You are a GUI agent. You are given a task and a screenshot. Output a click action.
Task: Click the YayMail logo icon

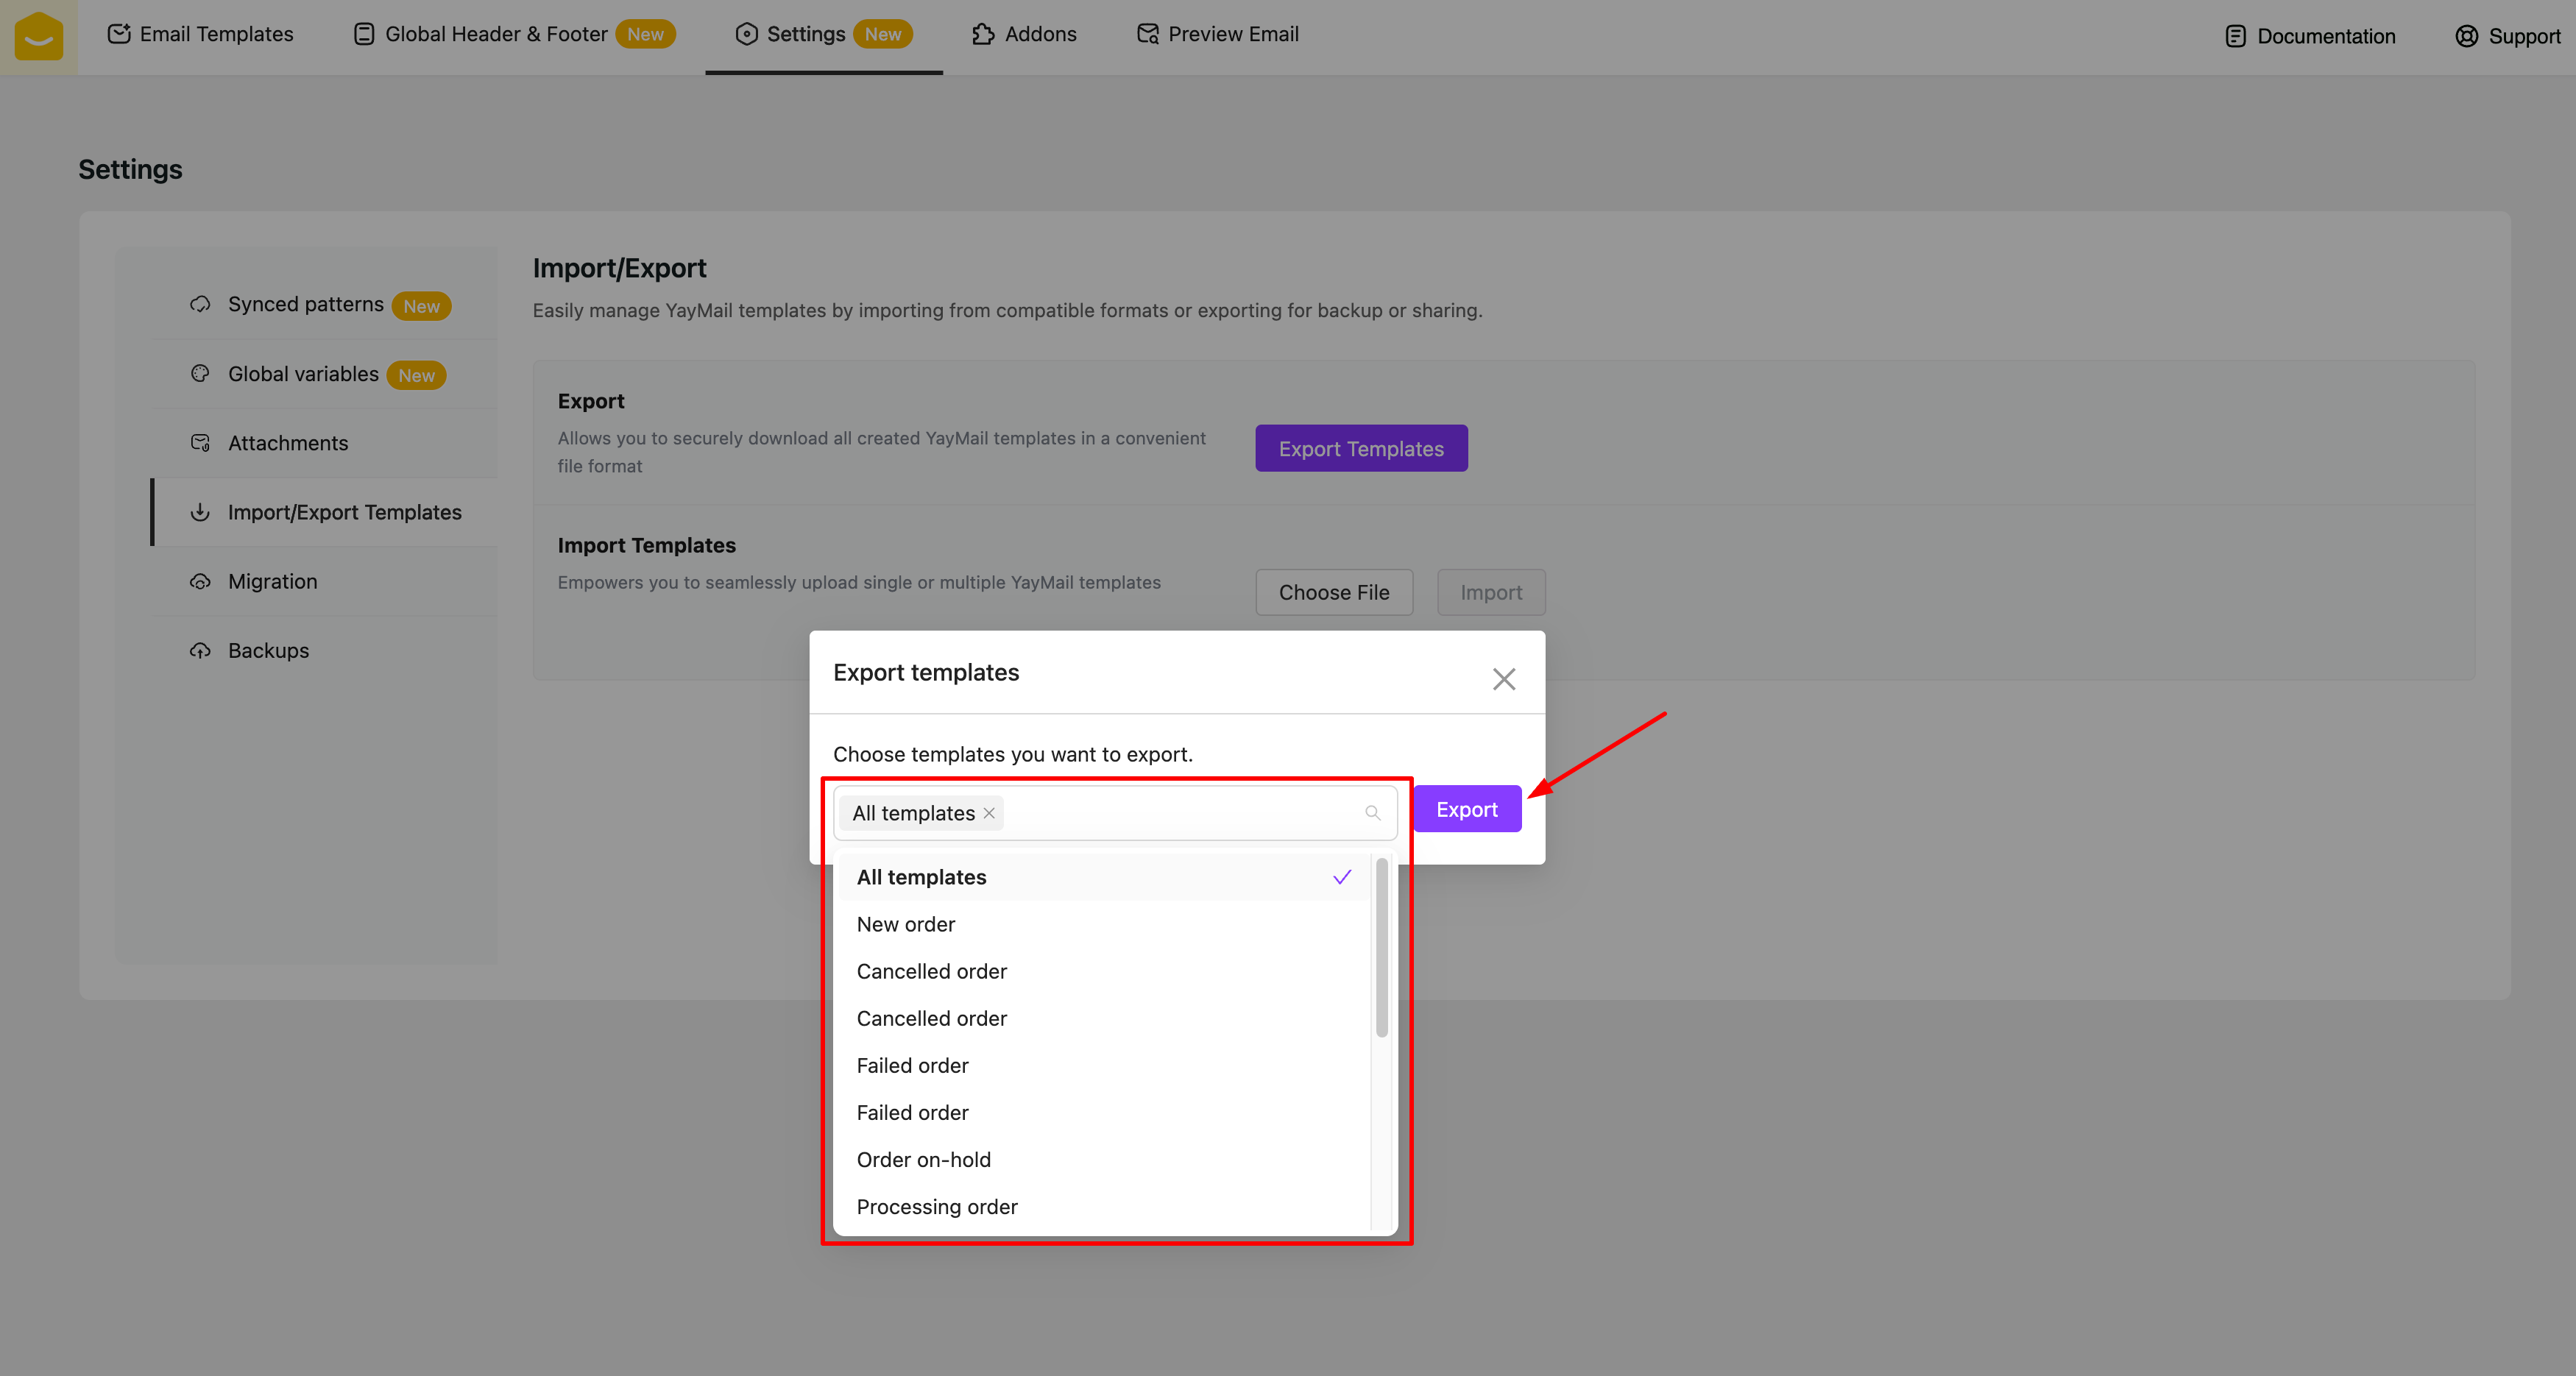coord(38,36)
